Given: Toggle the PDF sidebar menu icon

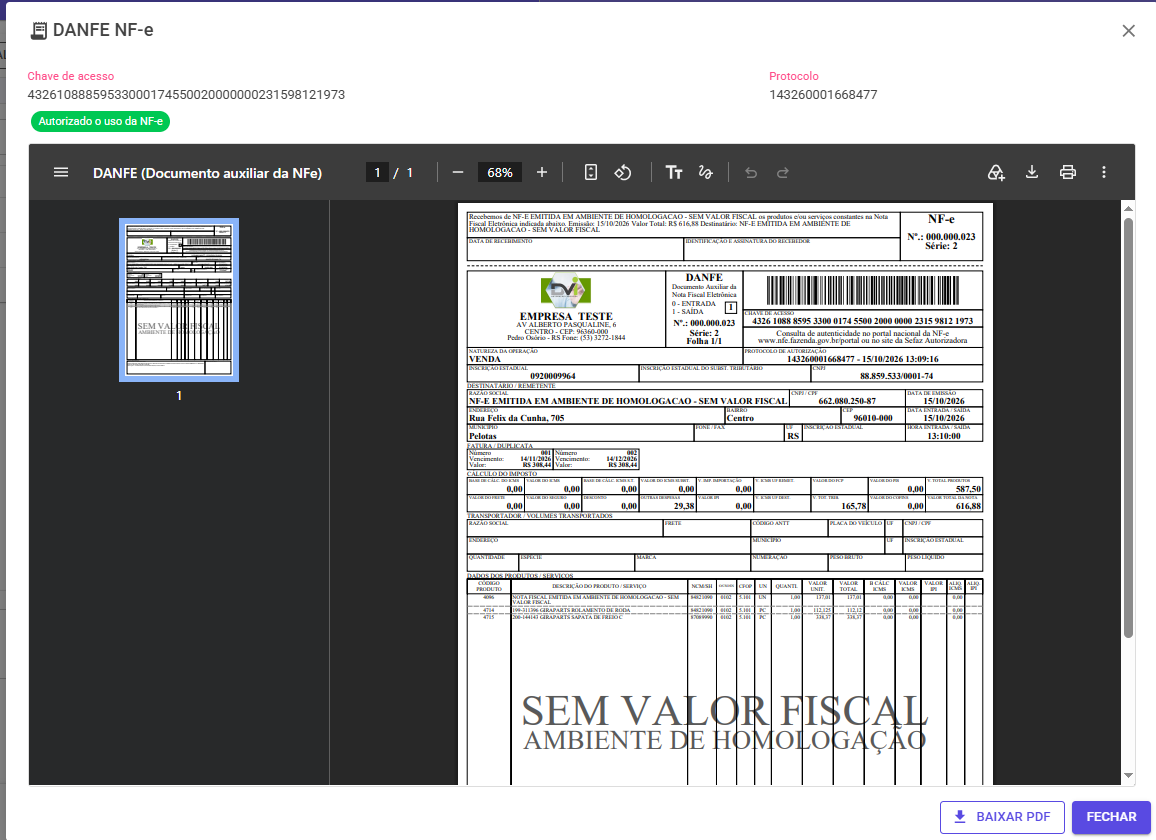Looking at the screenshot, I should tap(61, 173).
